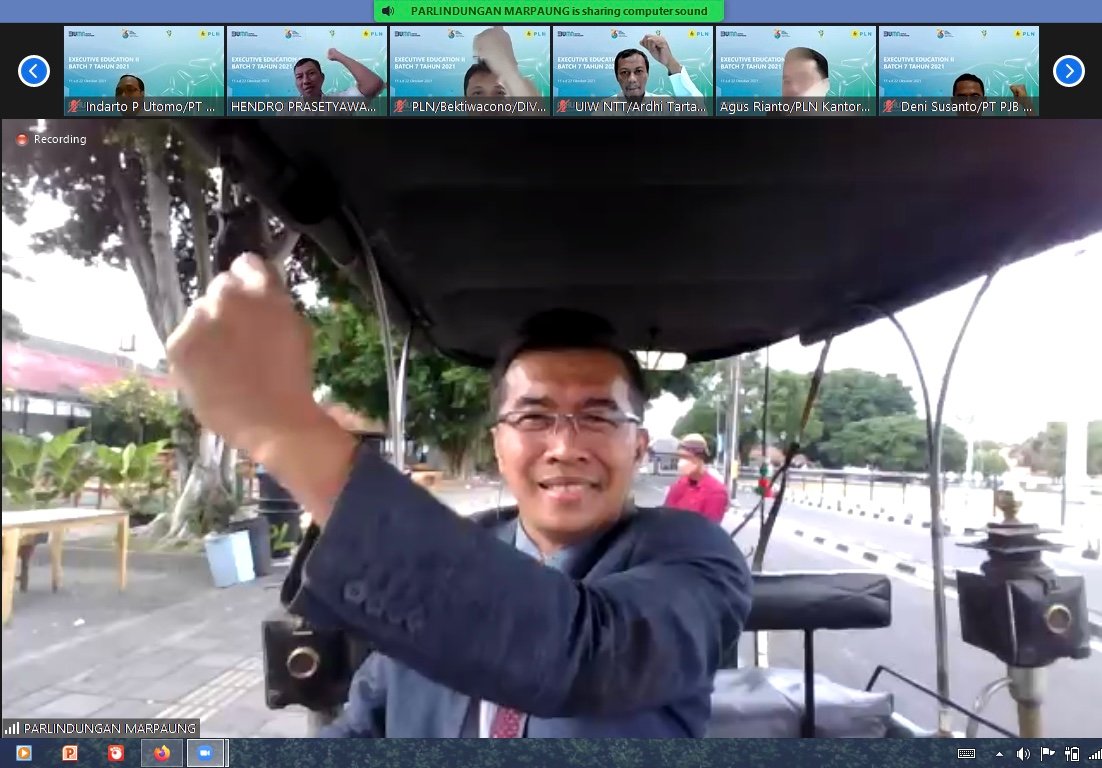Expand hidden system tray icons
The width and height of the screenshot is (1102, 768).
[998, 754]
